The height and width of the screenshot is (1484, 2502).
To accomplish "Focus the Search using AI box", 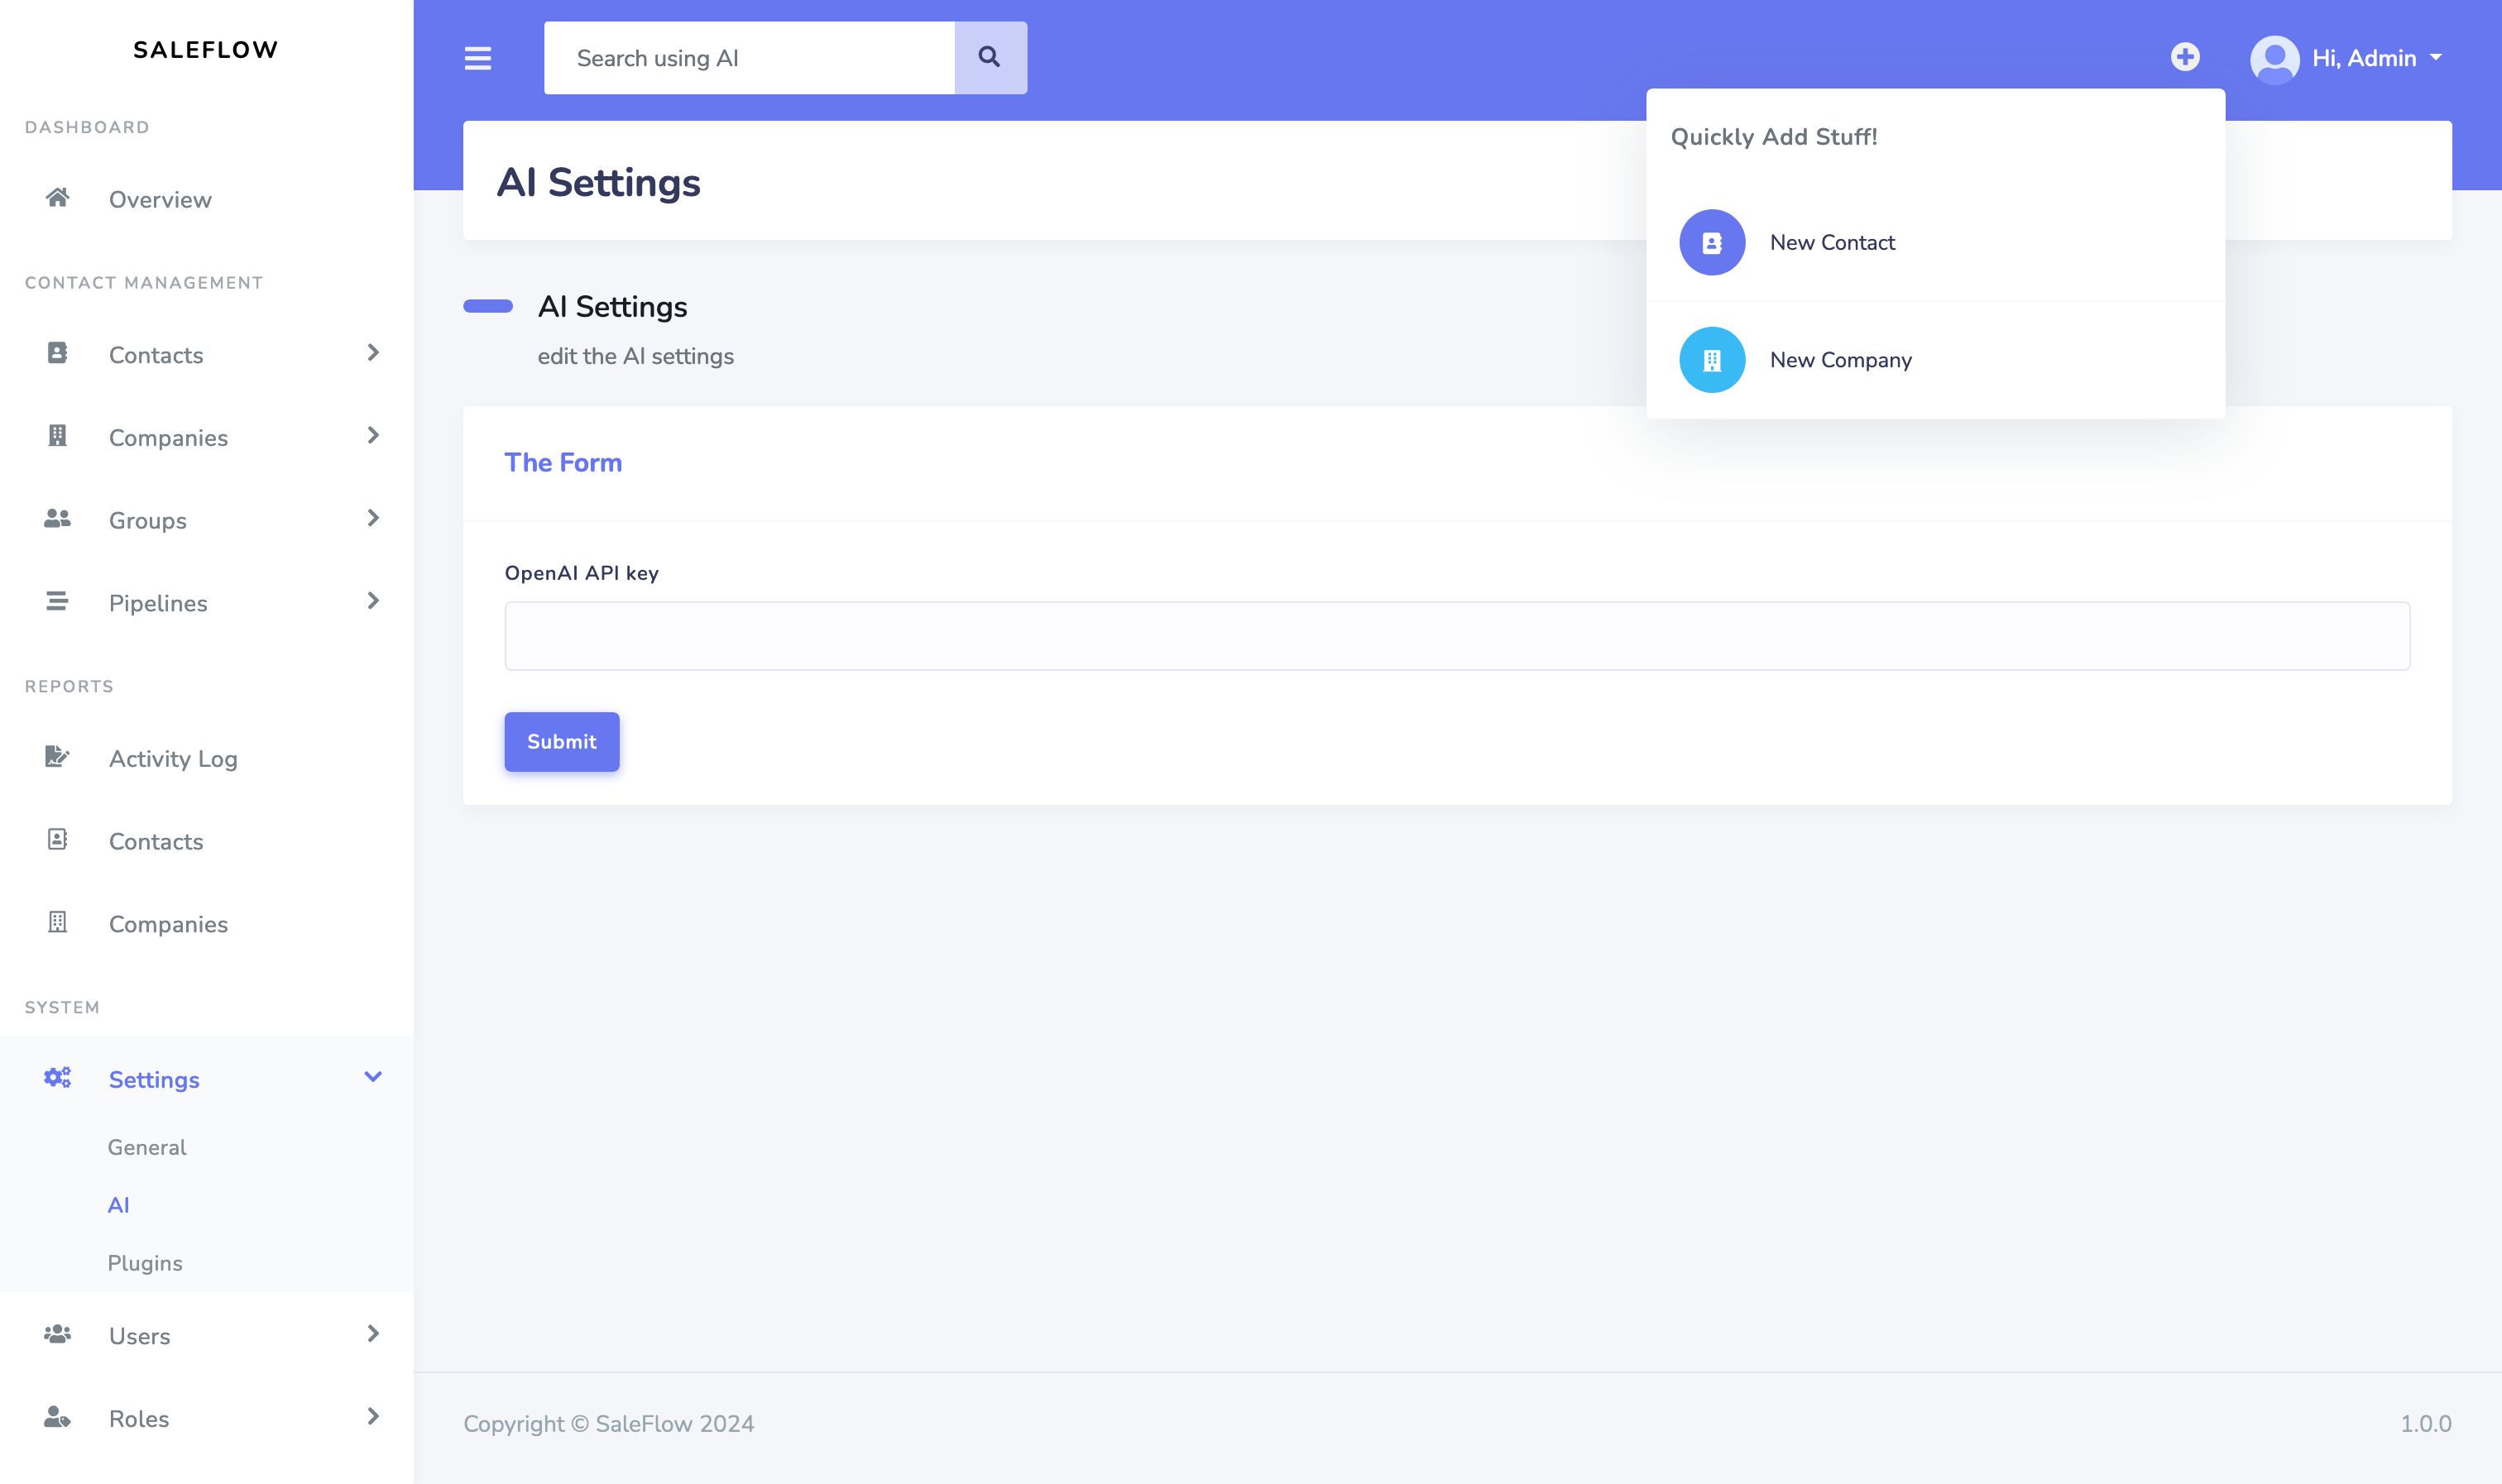I will [x=749, y=58].
